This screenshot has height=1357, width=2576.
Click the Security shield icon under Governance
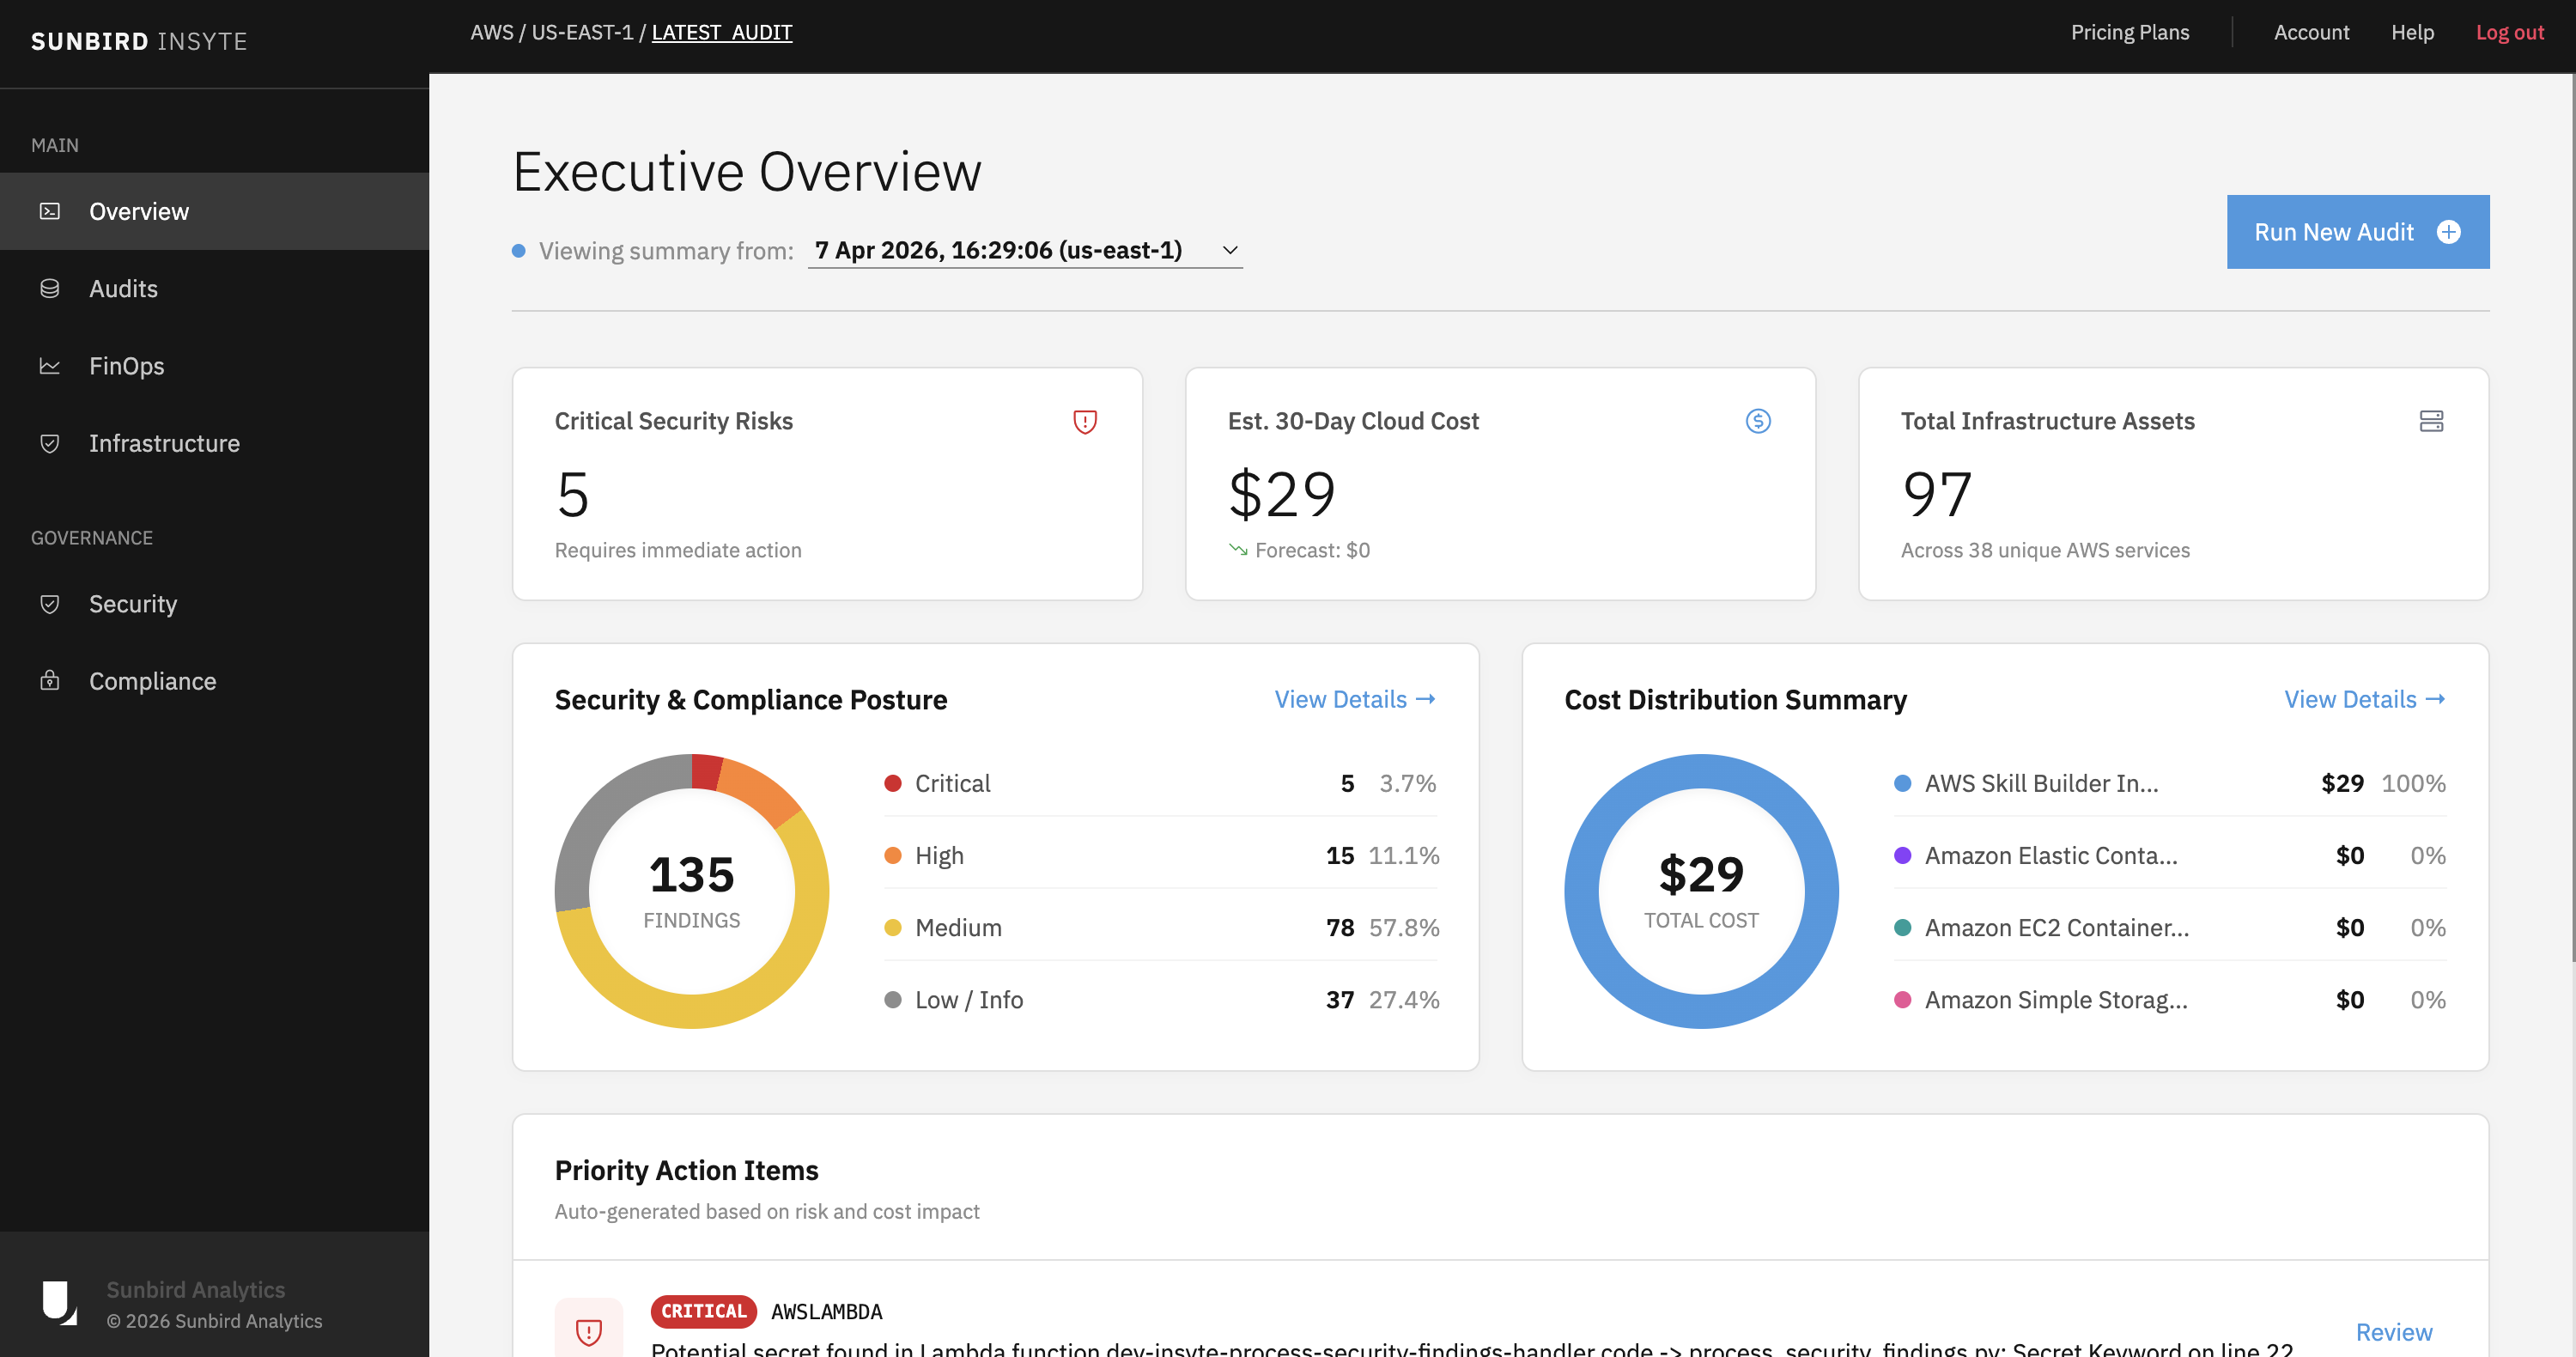click(50, 604)
